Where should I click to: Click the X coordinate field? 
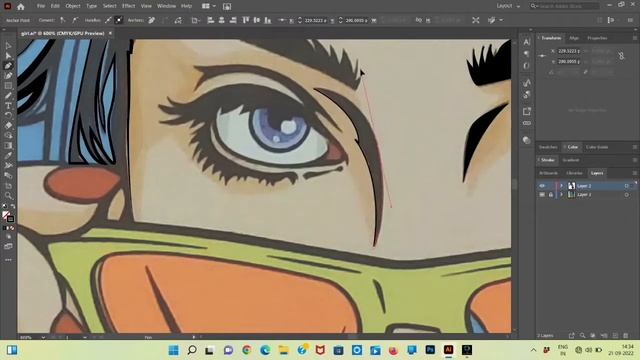click(569, 51)
